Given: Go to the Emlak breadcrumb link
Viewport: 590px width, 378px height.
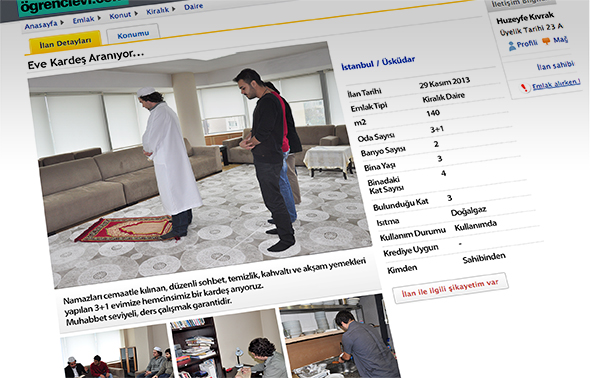Looking at the screenshot, I should [84, 20].
